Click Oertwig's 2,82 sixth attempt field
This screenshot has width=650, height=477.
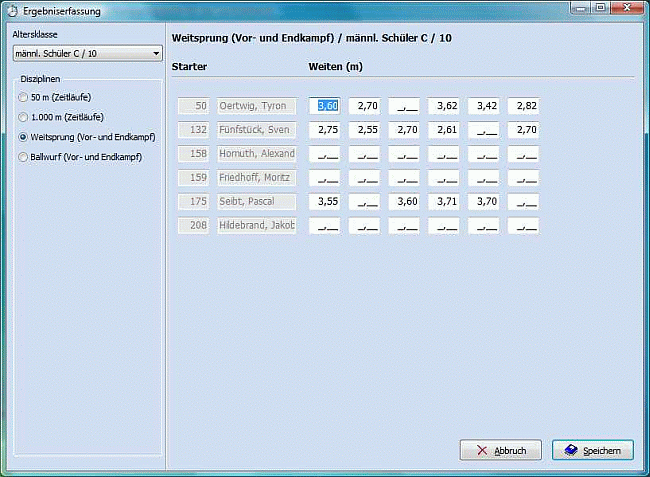pyautogui.click(x=523, y=106)
